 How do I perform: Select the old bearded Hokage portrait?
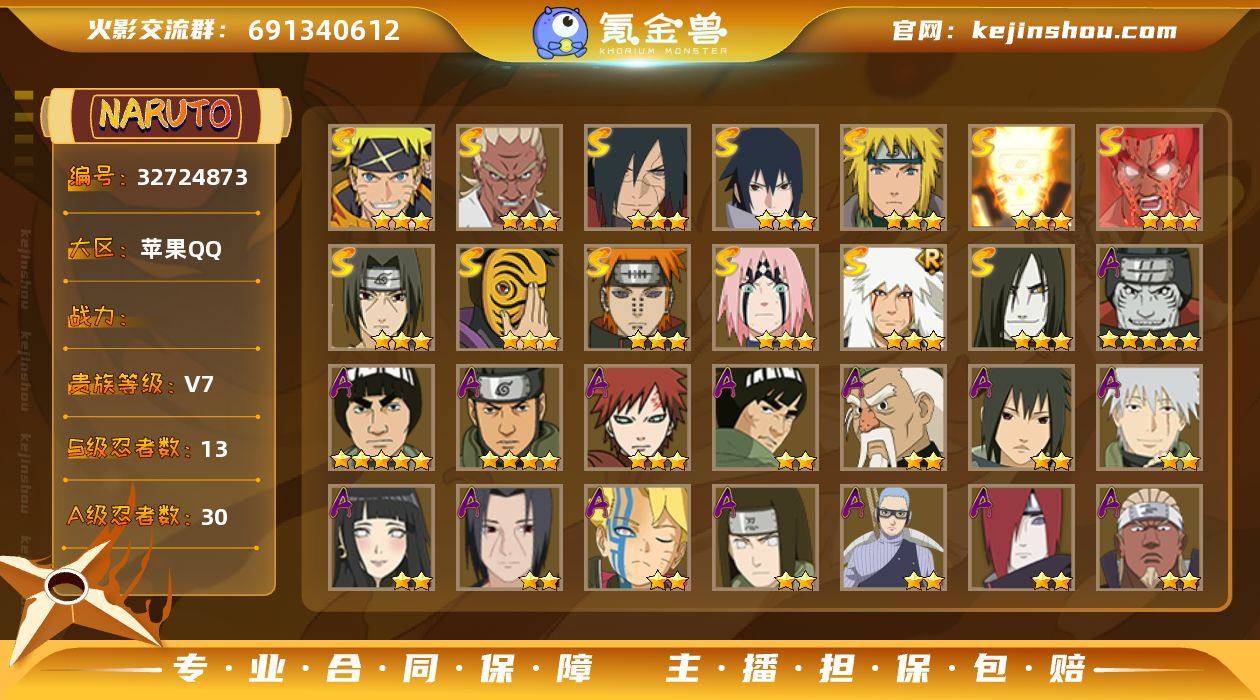point(893,418)
